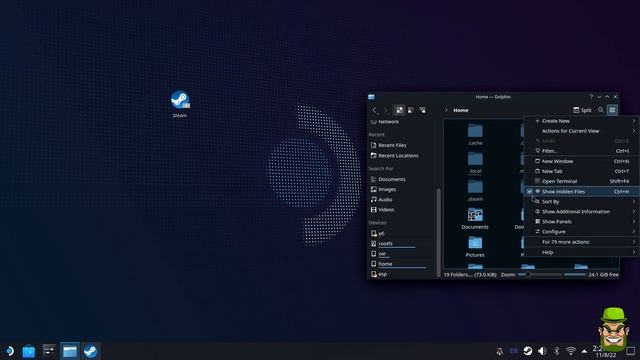
Task: Open the .steam hidden folder
Action: pos(475,190)
